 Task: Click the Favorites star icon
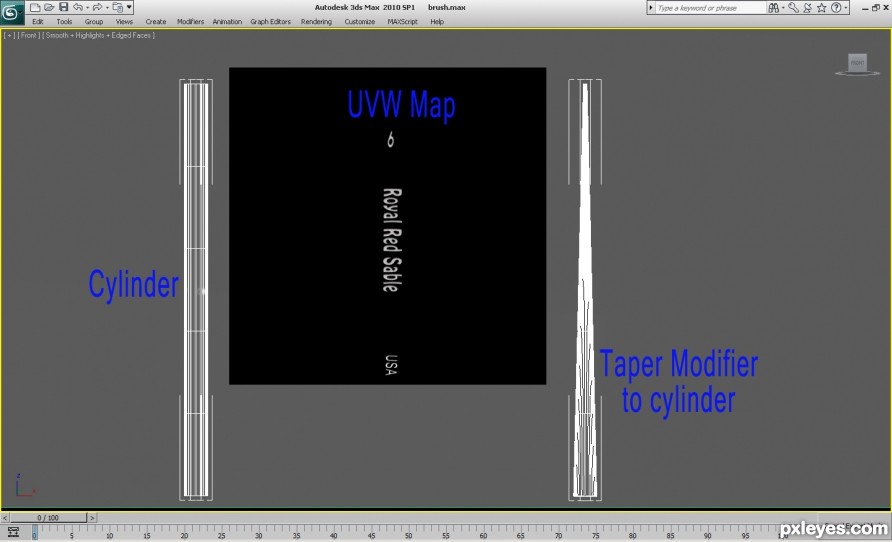pos(821,7)
